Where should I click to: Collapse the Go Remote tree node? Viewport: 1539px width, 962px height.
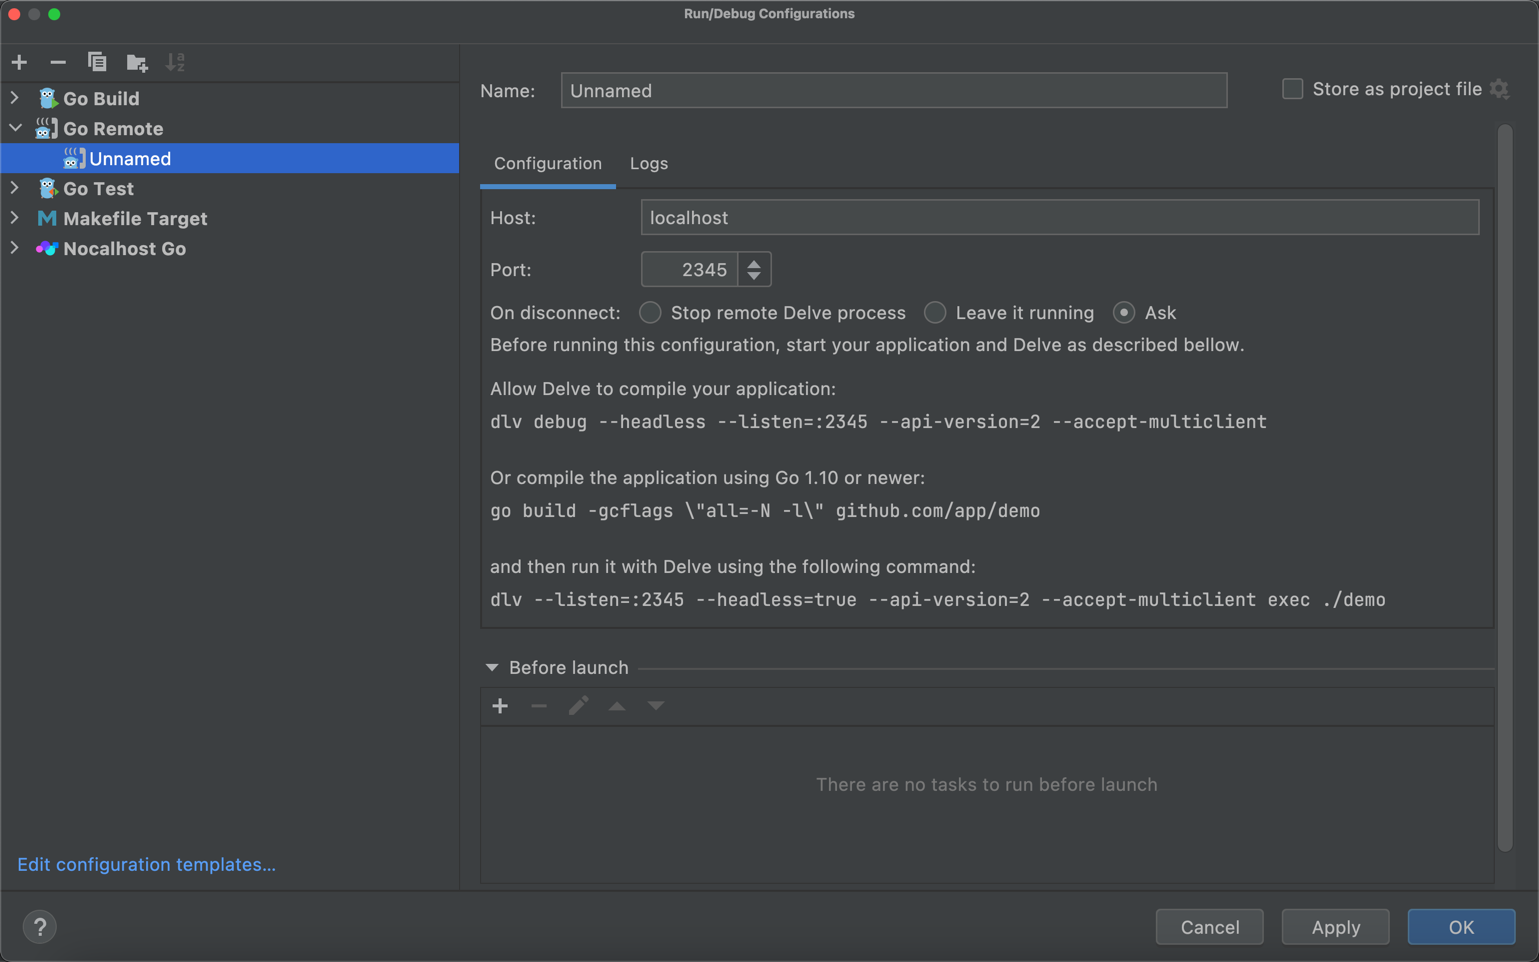[15, 128]
